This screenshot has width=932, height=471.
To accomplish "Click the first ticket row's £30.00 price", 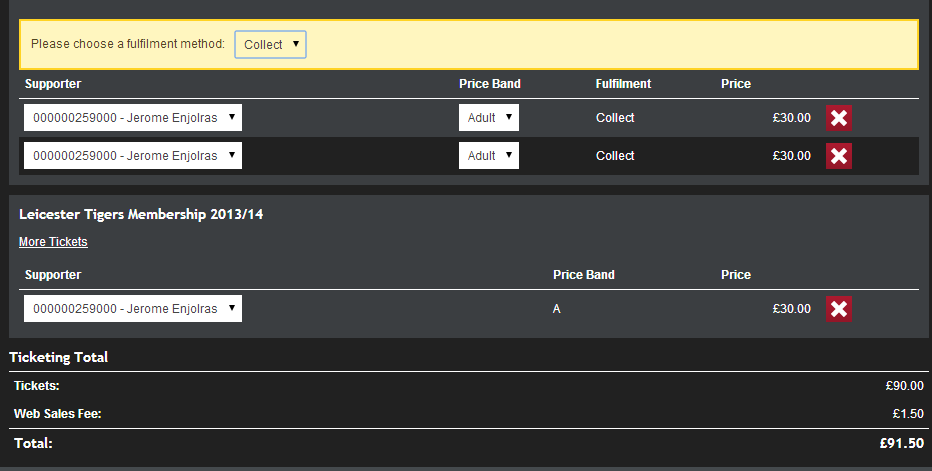I will click(x=791, y=118).
